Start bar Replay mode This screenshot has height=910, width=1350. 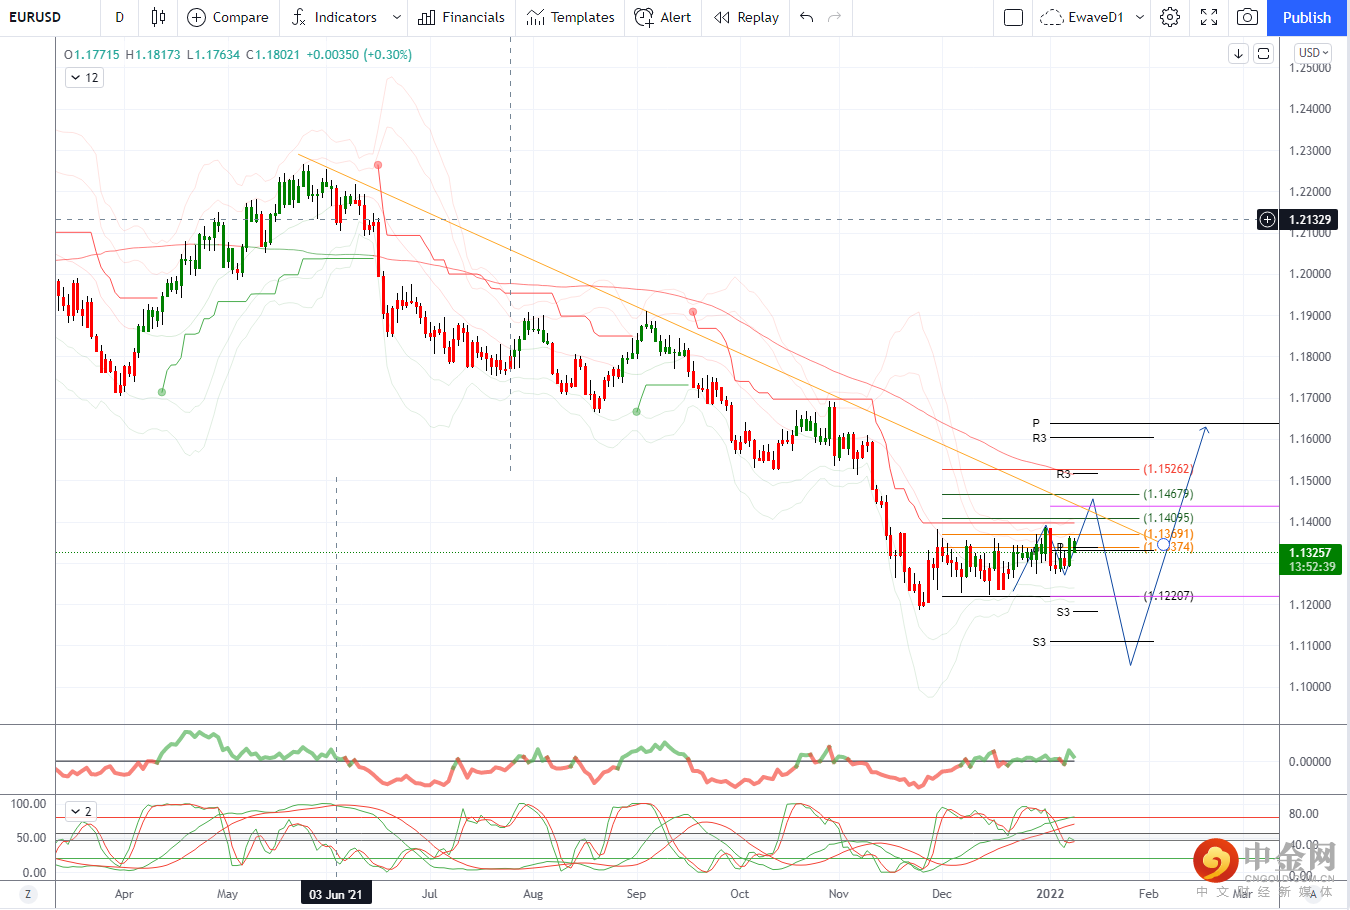pos(746,17)
